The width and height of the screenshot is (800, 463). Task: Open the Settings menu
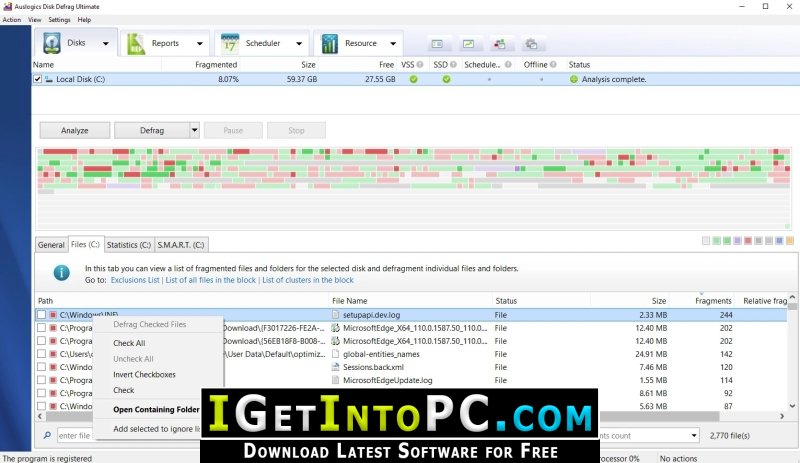[59, 19]
